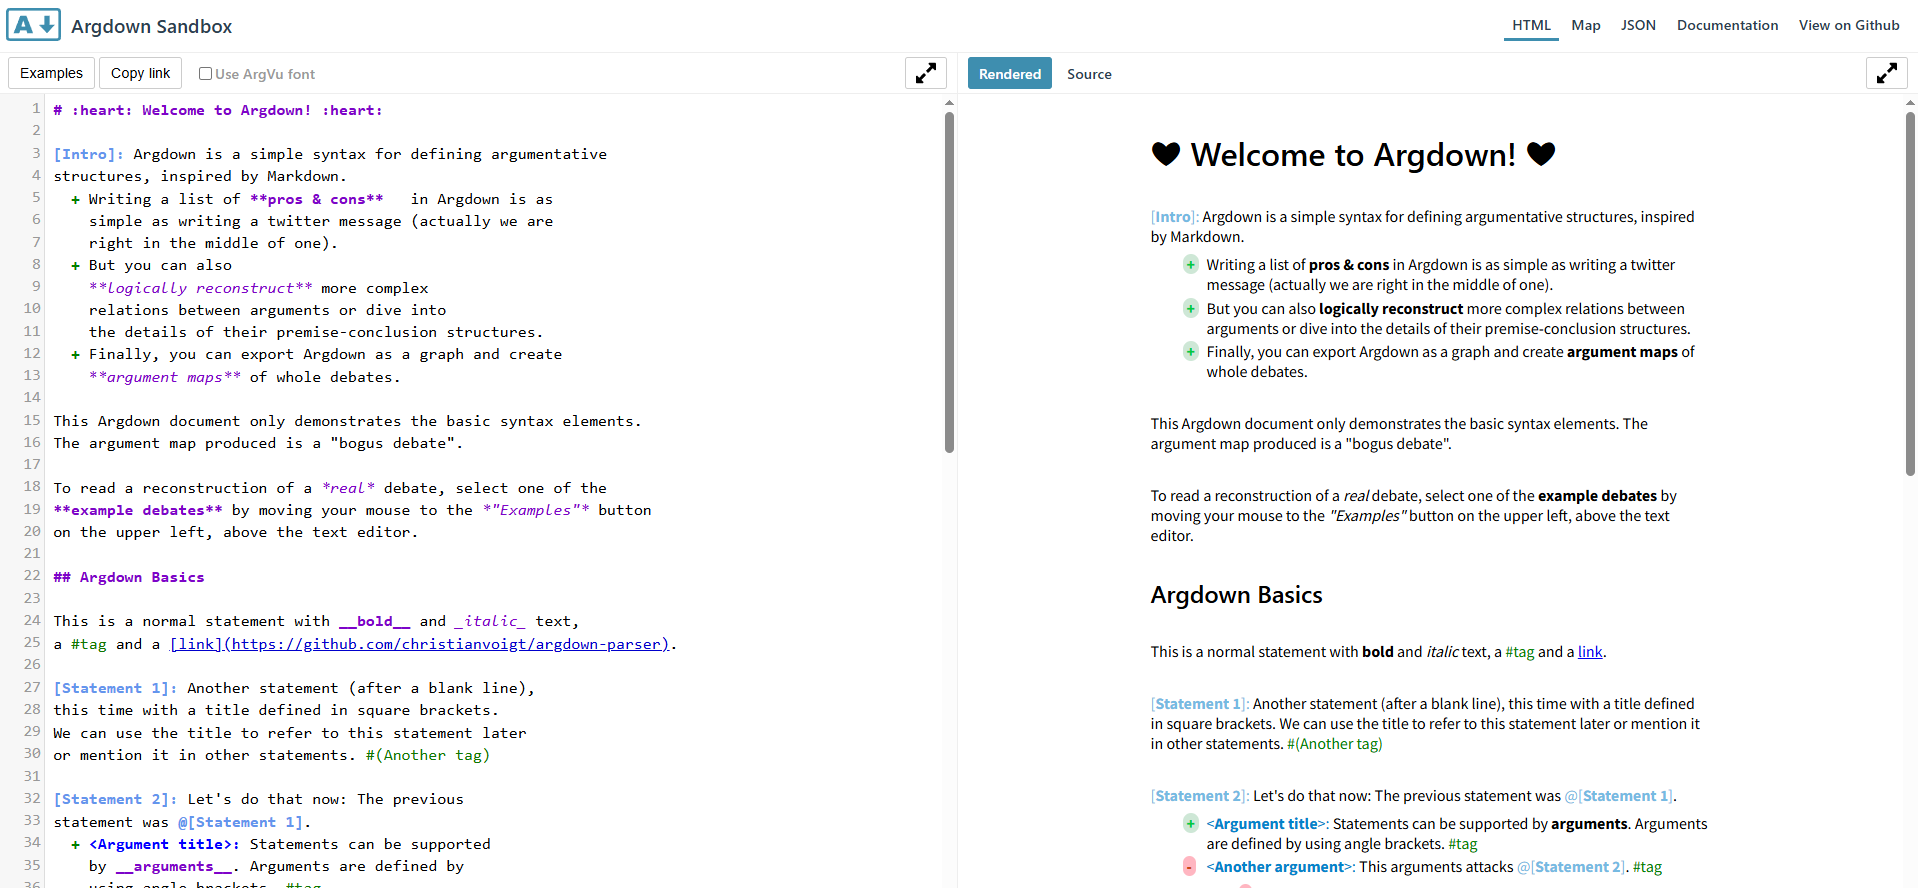Viewport: 1918px width, 888px height.
Task: Switch to the Map view
Action: (1585, 25)
